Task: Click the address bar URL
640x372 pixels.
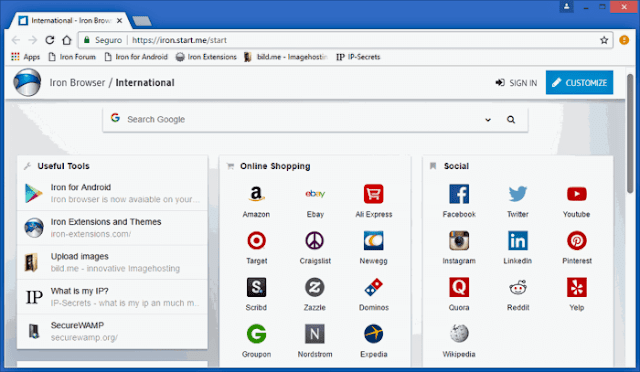Action: point(179,40)
